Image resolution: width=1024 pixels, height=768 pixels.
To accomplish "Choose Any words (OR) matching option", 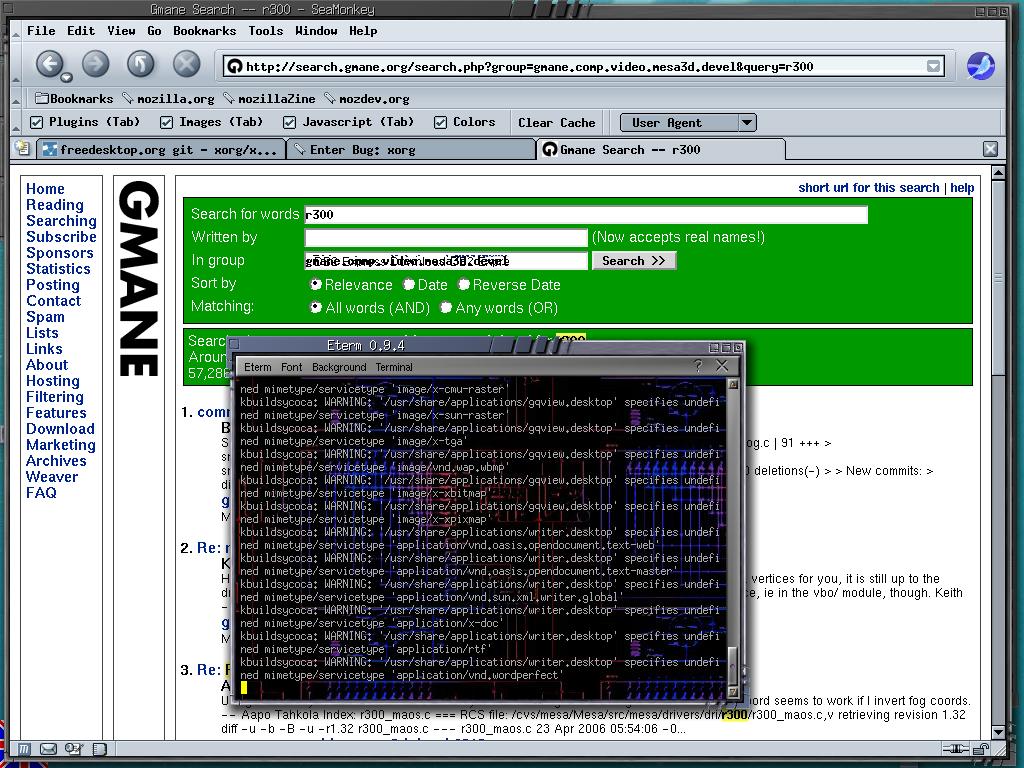I will pos(446,308).
